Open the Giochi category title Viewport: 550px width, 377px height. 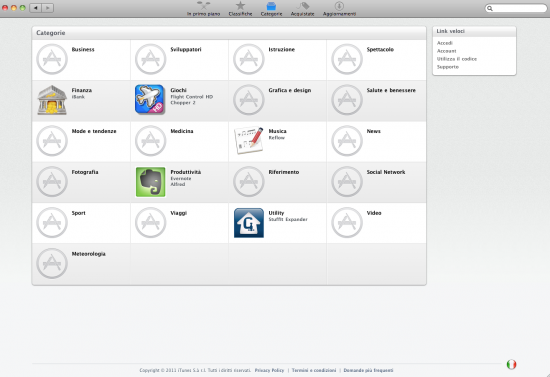(178, 90)
